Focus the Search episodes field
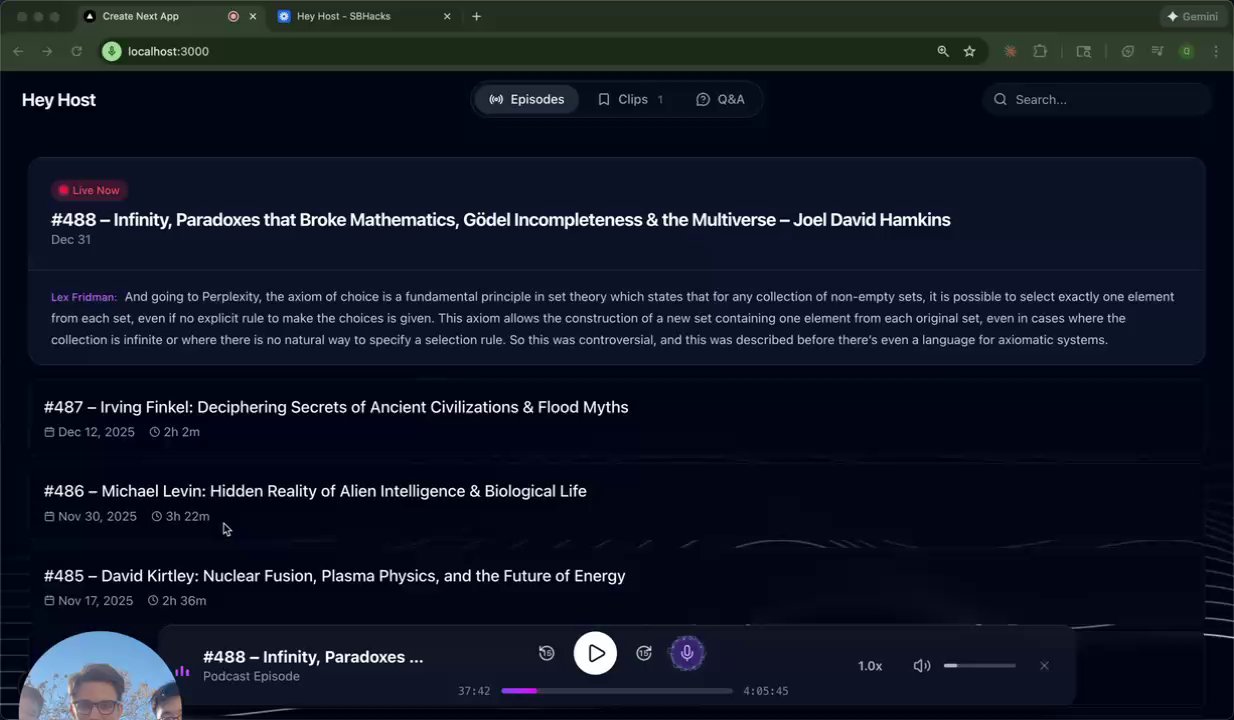 click(1097, 99)
